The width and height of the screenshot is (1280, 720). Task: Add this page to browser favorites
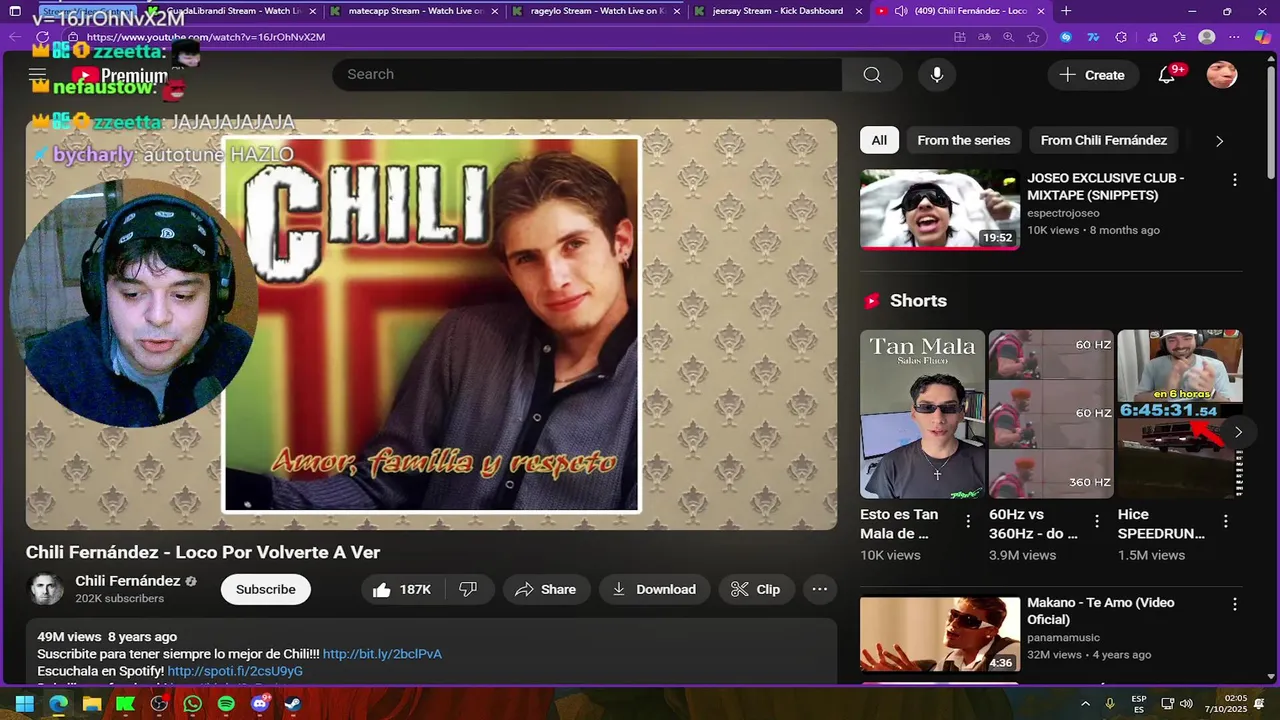pyautogui.click(x=1033, y=37)
